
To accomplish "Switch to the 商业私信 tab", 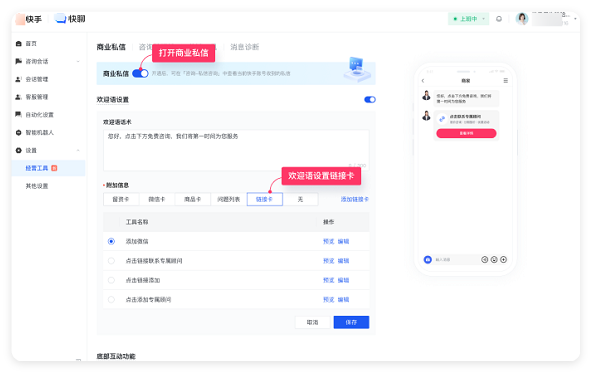I will (111, 47).
